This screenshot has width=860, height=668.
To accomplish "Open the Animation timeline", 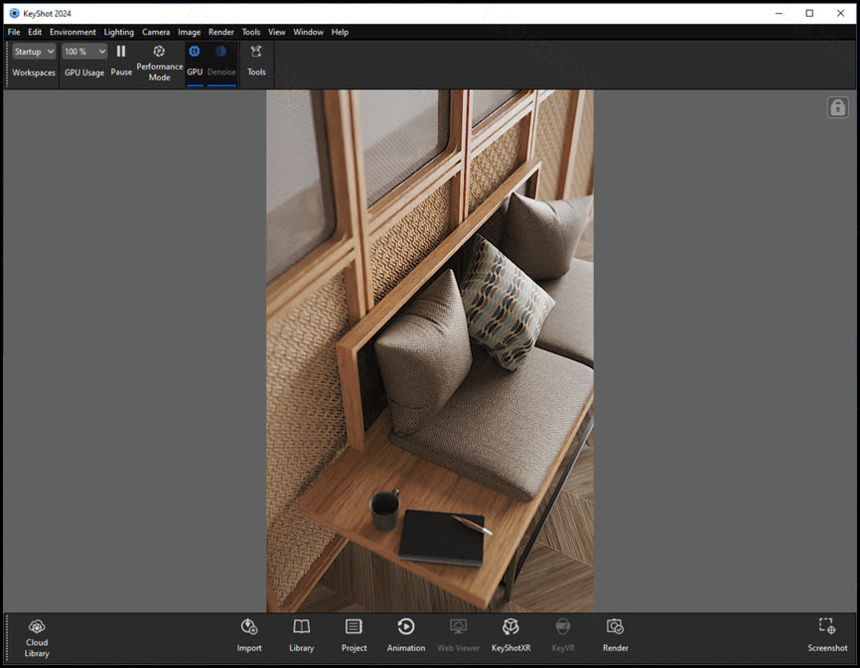I will 406,636.
